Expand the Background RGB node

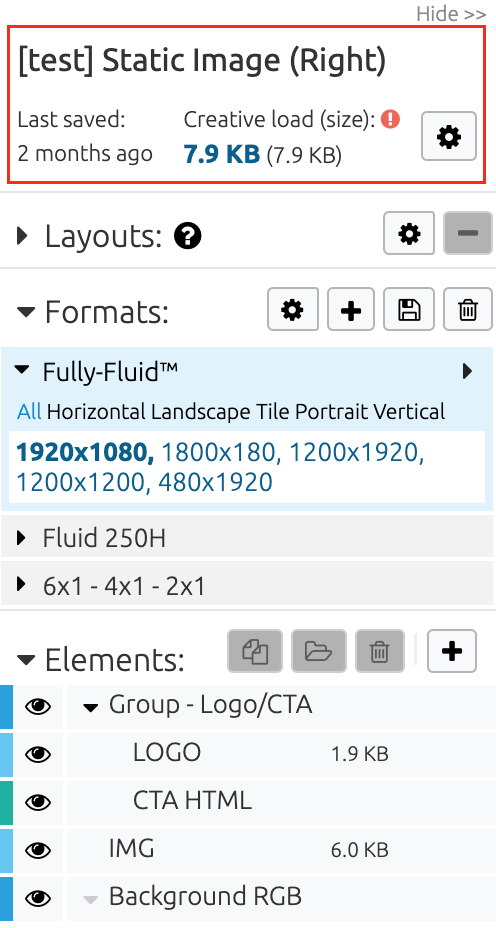point(91,900)
